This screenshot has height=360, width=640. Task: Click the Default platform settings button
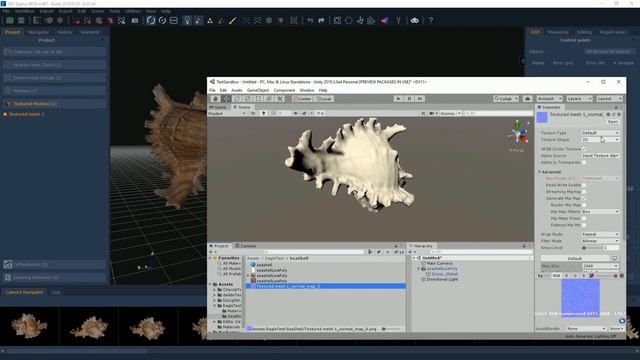point(575,258)
